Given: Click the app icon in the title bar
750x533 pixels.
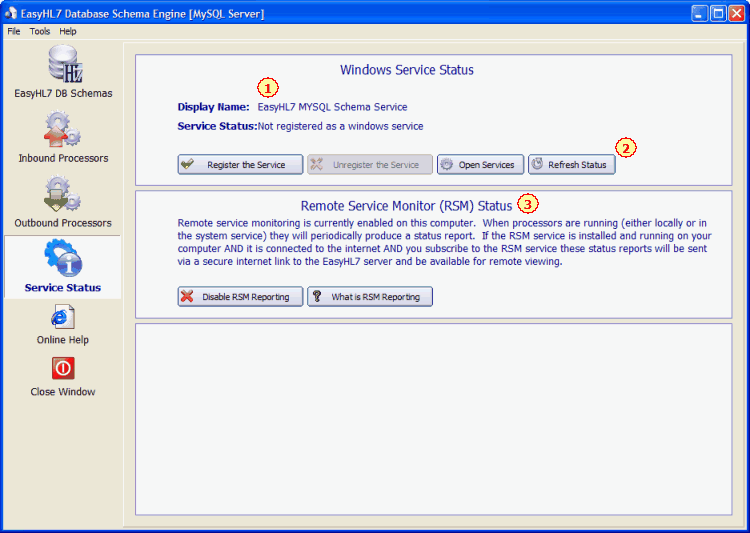Looking at the screenshot, I should pyautogui.click(x=11, y=13).
